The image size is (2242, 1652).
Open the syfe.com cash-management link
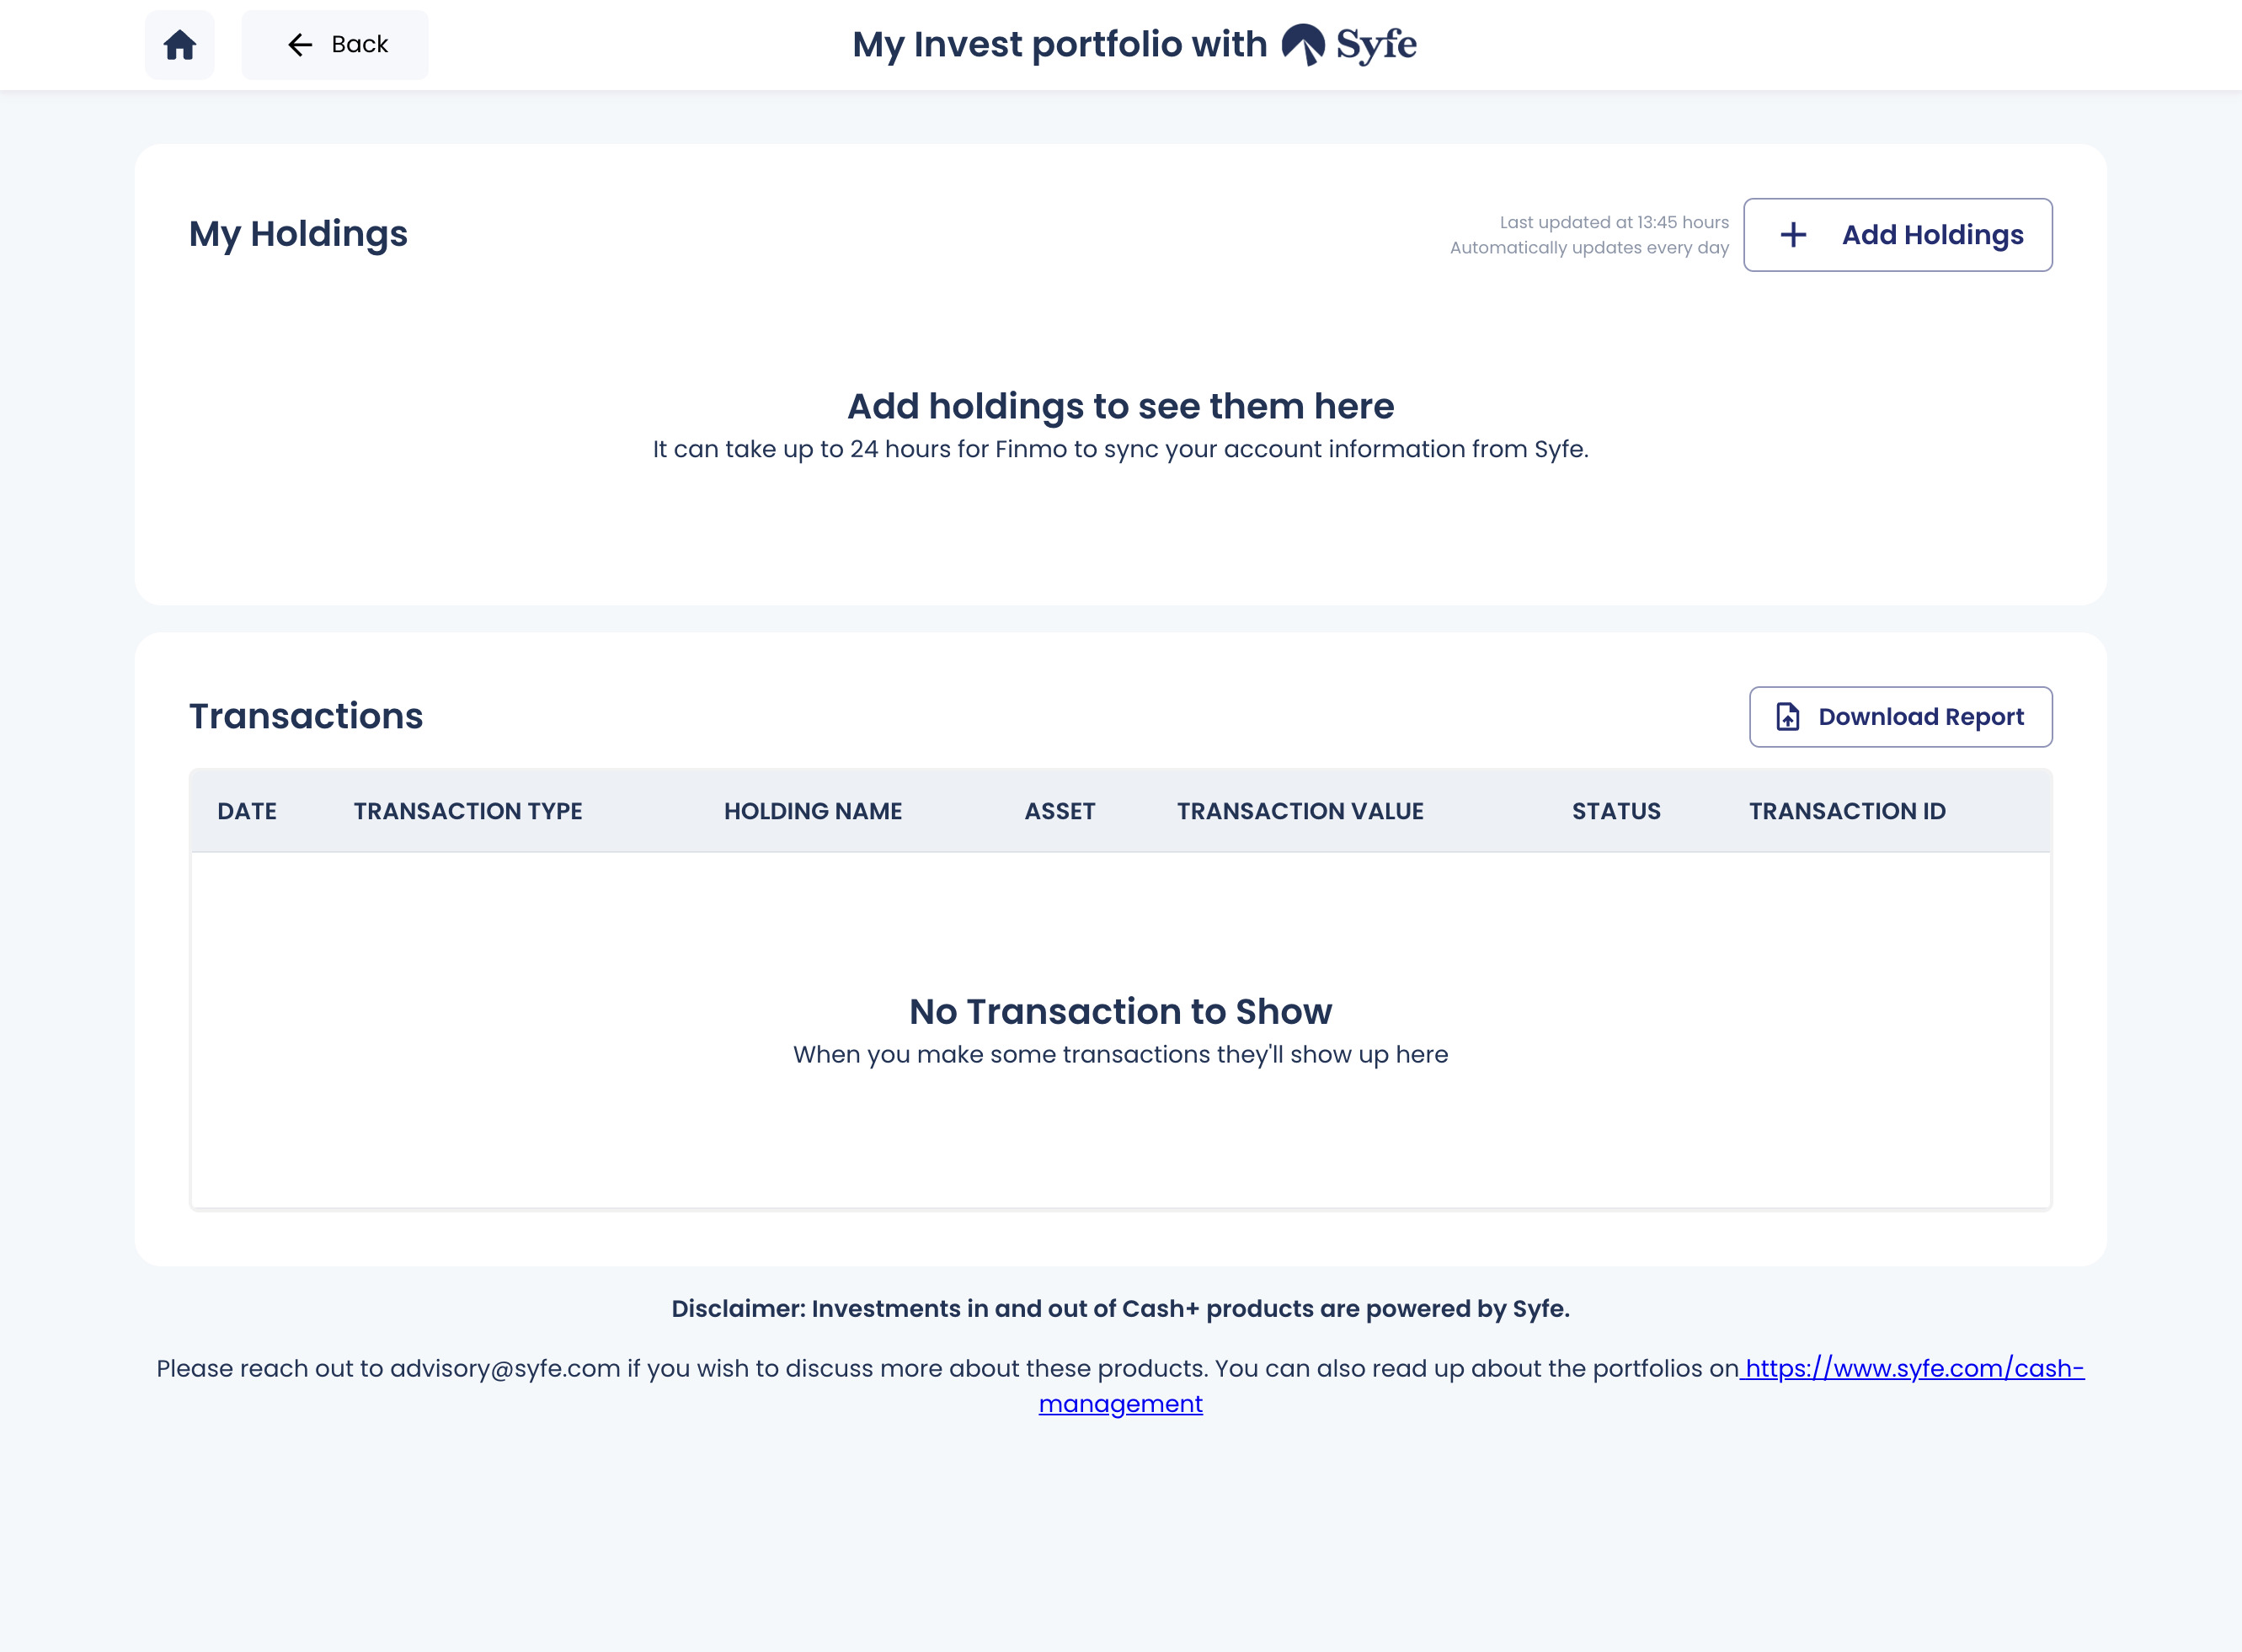1912,1368
